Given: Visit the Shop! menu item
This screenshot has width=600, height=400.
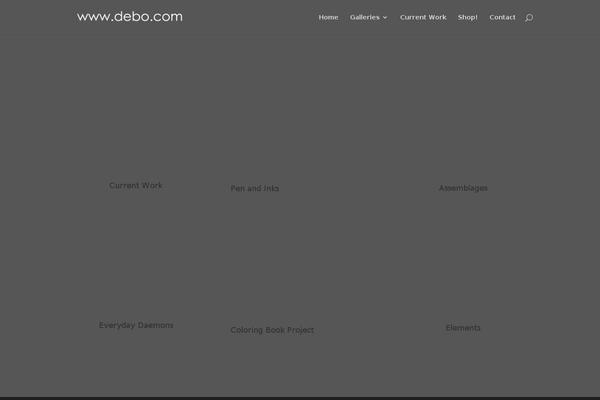Looking at the screenshot, I should pyautogui.click(x=468, y=17).
